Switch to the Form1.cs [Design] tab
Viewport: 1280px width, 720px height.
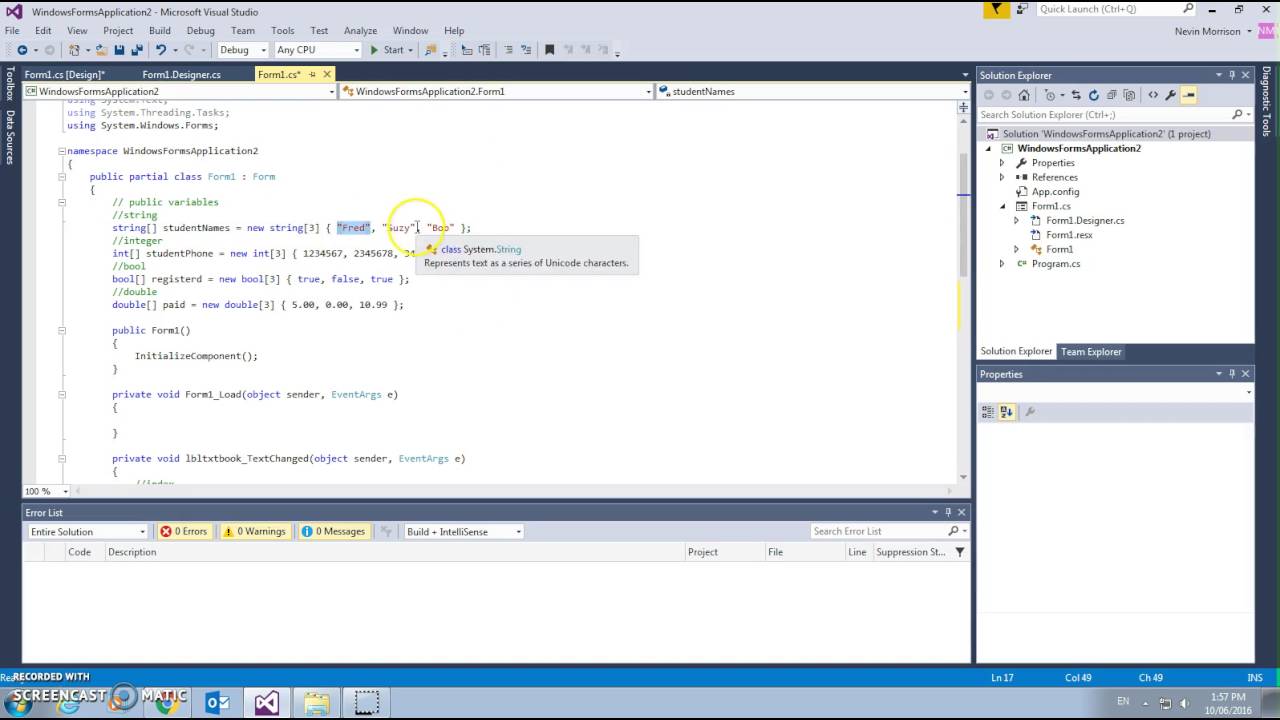coord(64,74)
